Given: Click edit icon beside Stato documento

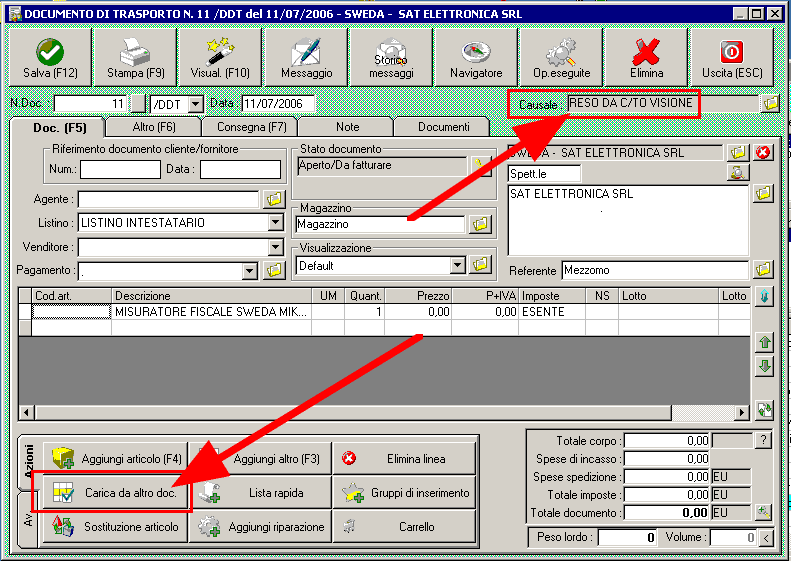Looking at the screenshot, I should [481, 165].
